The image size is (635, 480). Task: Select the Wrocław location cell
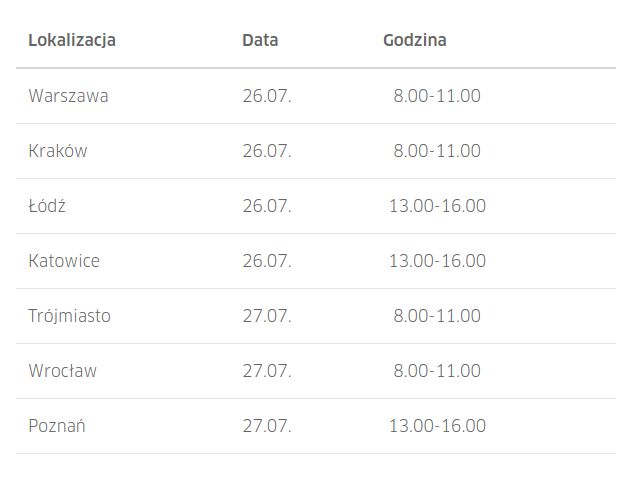62,371
